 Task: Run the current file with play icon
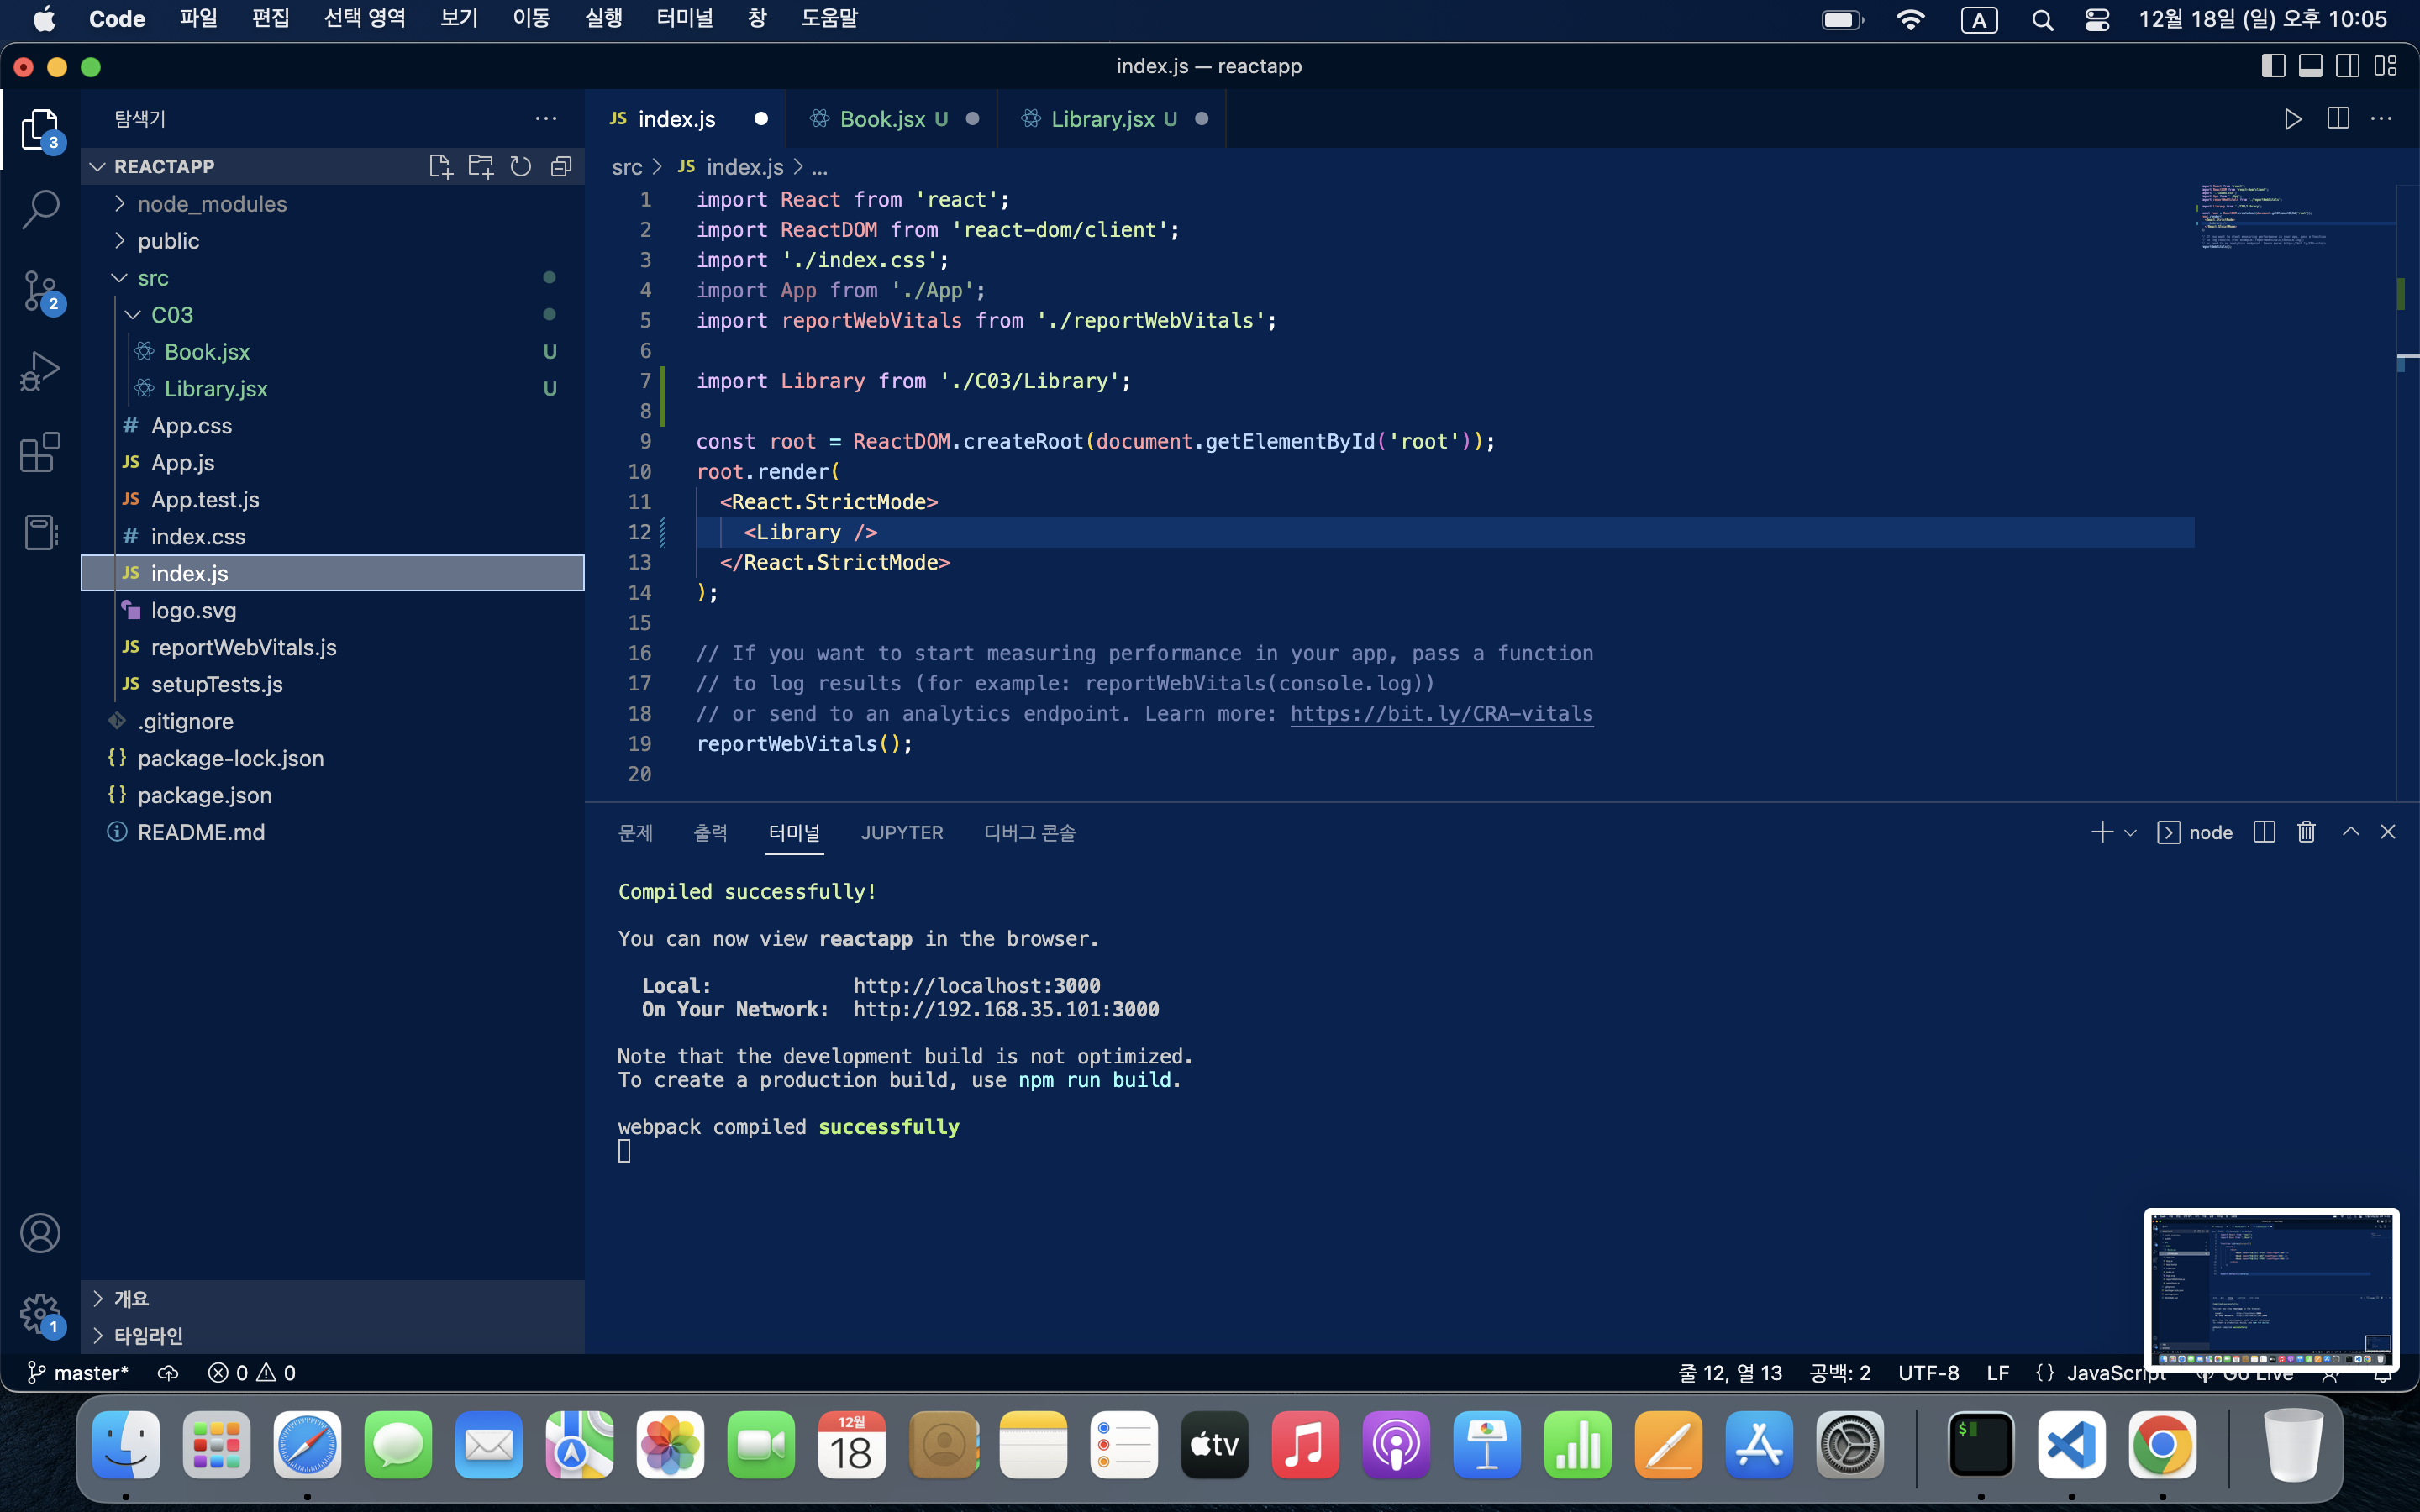(x=2293, y=119)
